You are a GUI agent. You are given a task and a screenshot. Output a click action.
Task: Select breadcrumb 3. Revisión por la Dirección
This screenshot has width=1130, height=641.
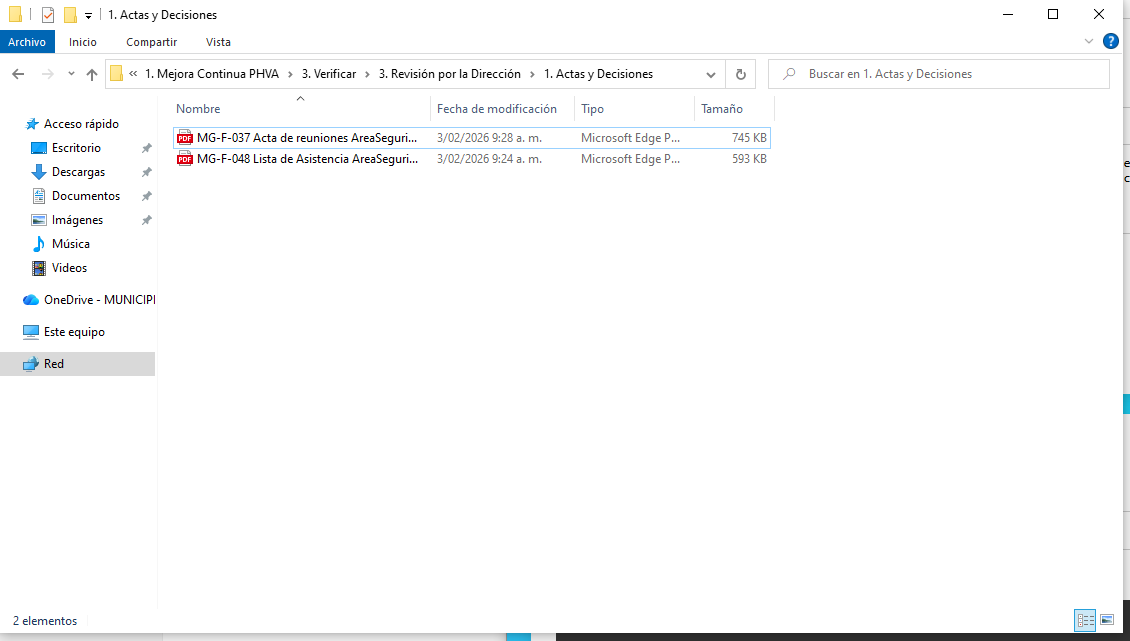pyautogui.click(x=450, y=74)
